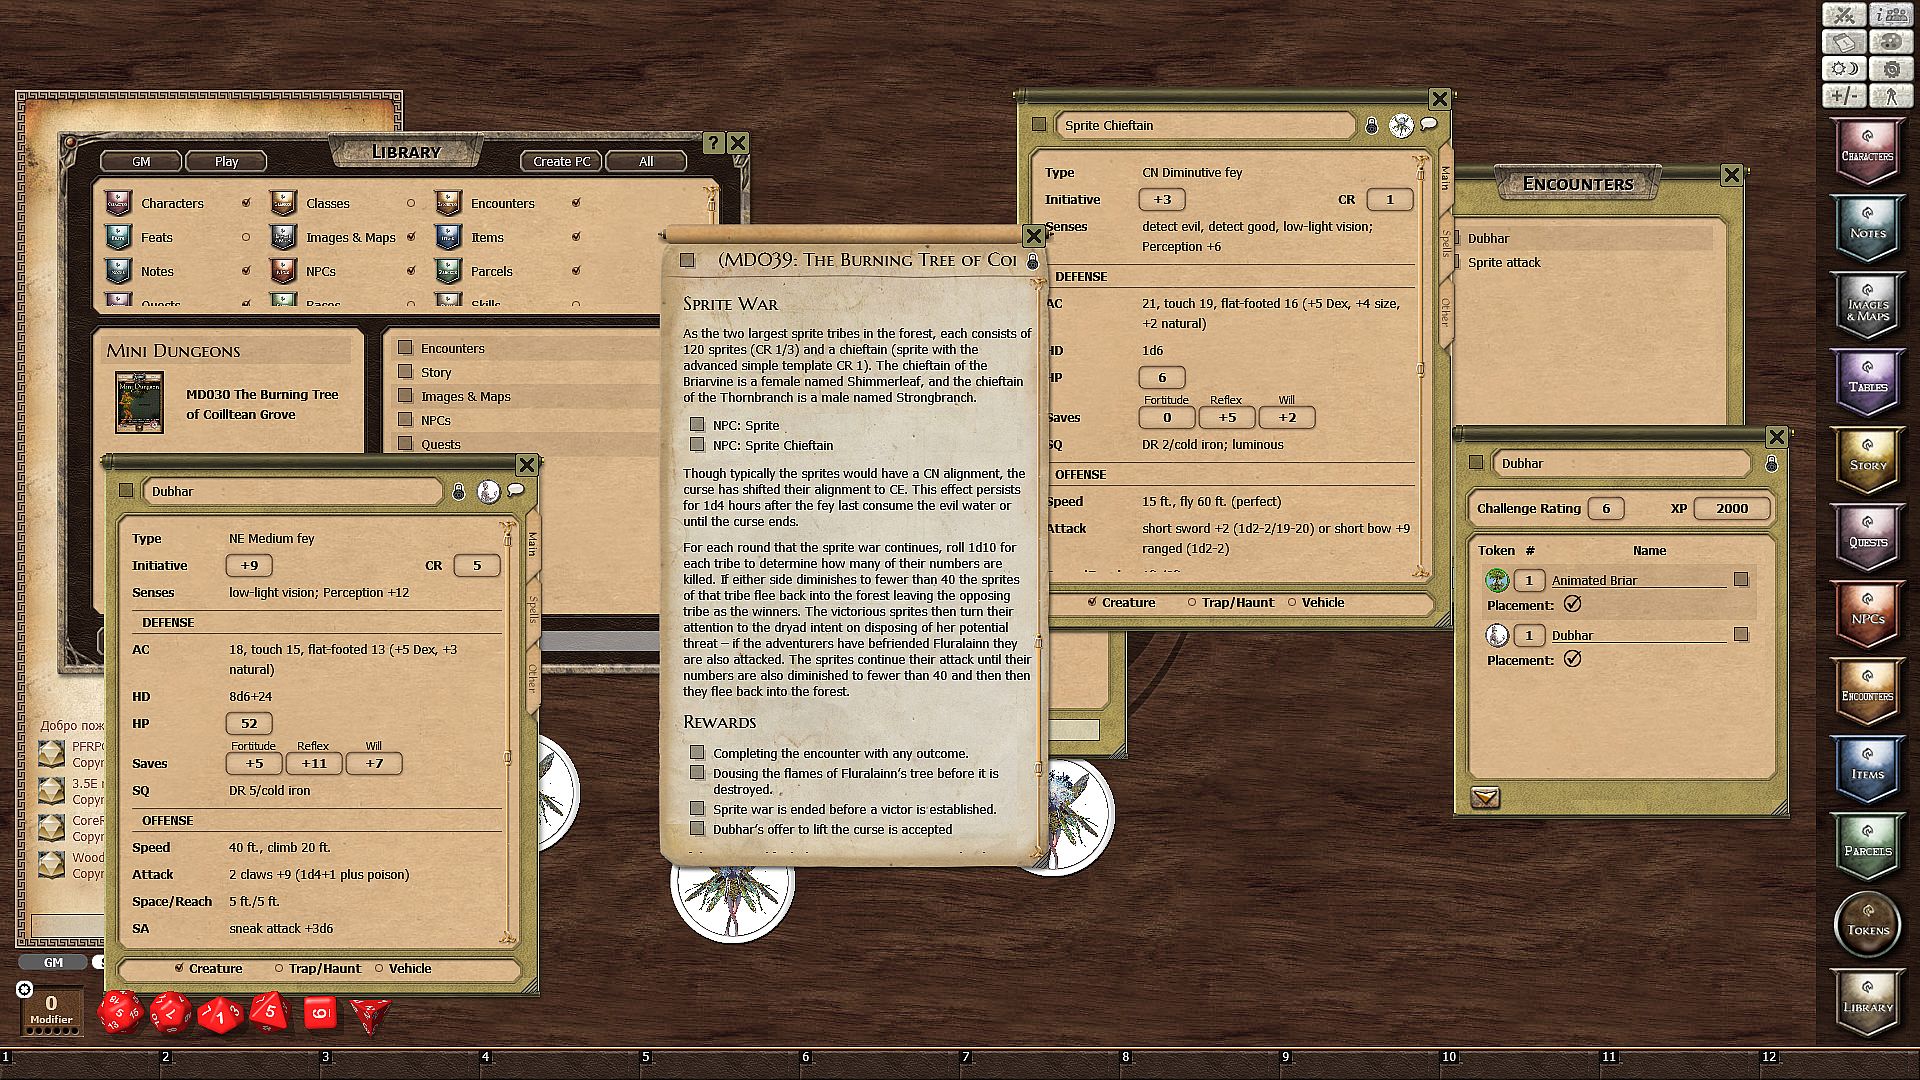Viewport: 1920px width, 1080px height.
Task: Click lock icon on Dubhar encounter window
Action: 1771,464
